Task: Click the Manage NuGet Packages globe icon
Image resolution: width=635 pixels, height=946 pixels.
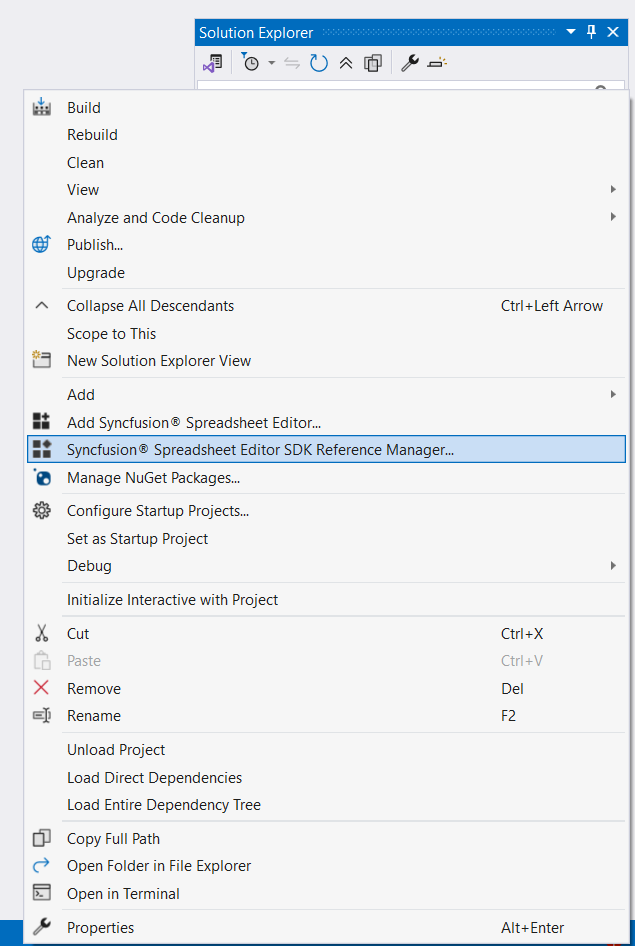Action: pyautogui.click(x=41, y=477)
